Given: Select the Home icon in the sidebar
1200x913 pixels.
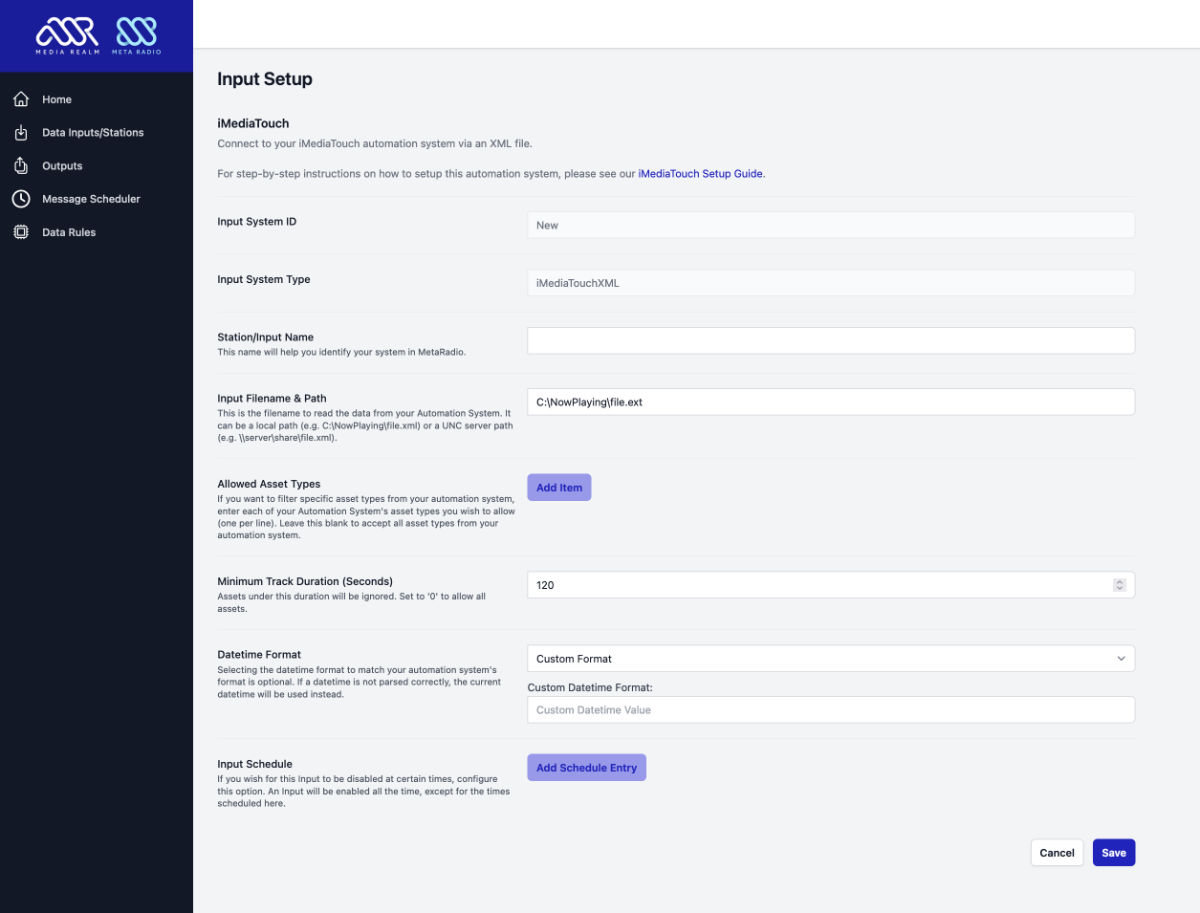Looking at the screenshot, I should pos(21,99).
